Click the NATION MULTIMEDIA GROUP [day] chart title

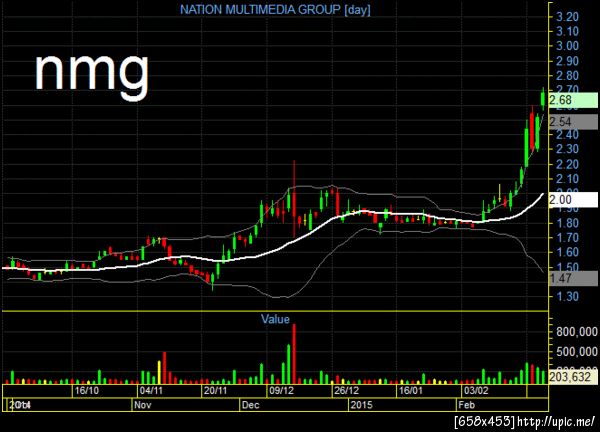(x=275, y=10)
